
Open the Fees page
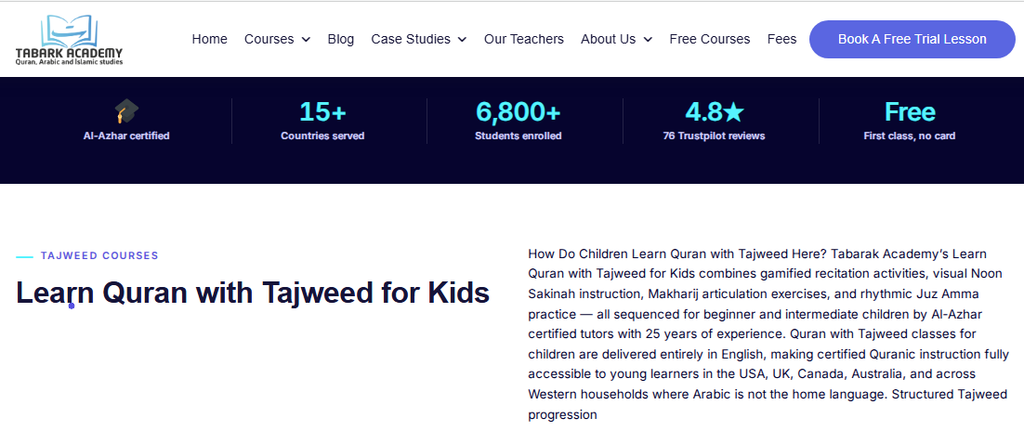(782, 39)
